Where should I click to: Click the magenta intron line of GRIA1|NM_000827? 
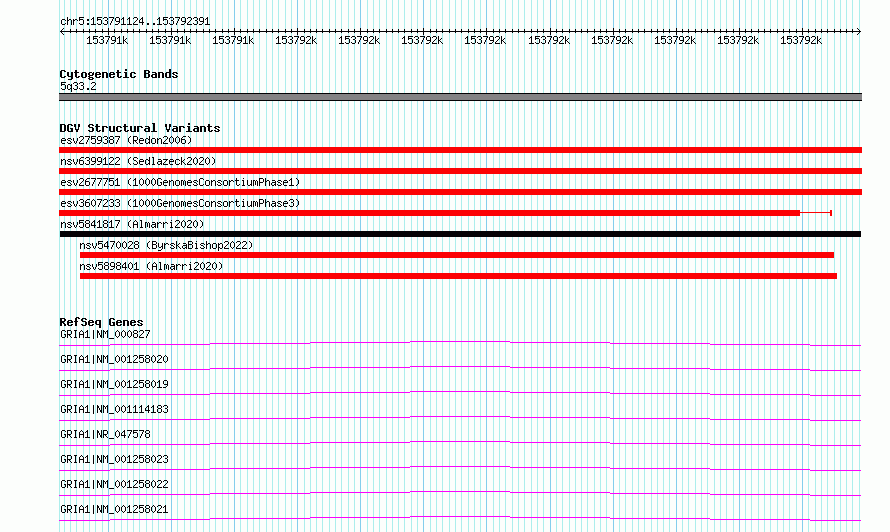460,343
